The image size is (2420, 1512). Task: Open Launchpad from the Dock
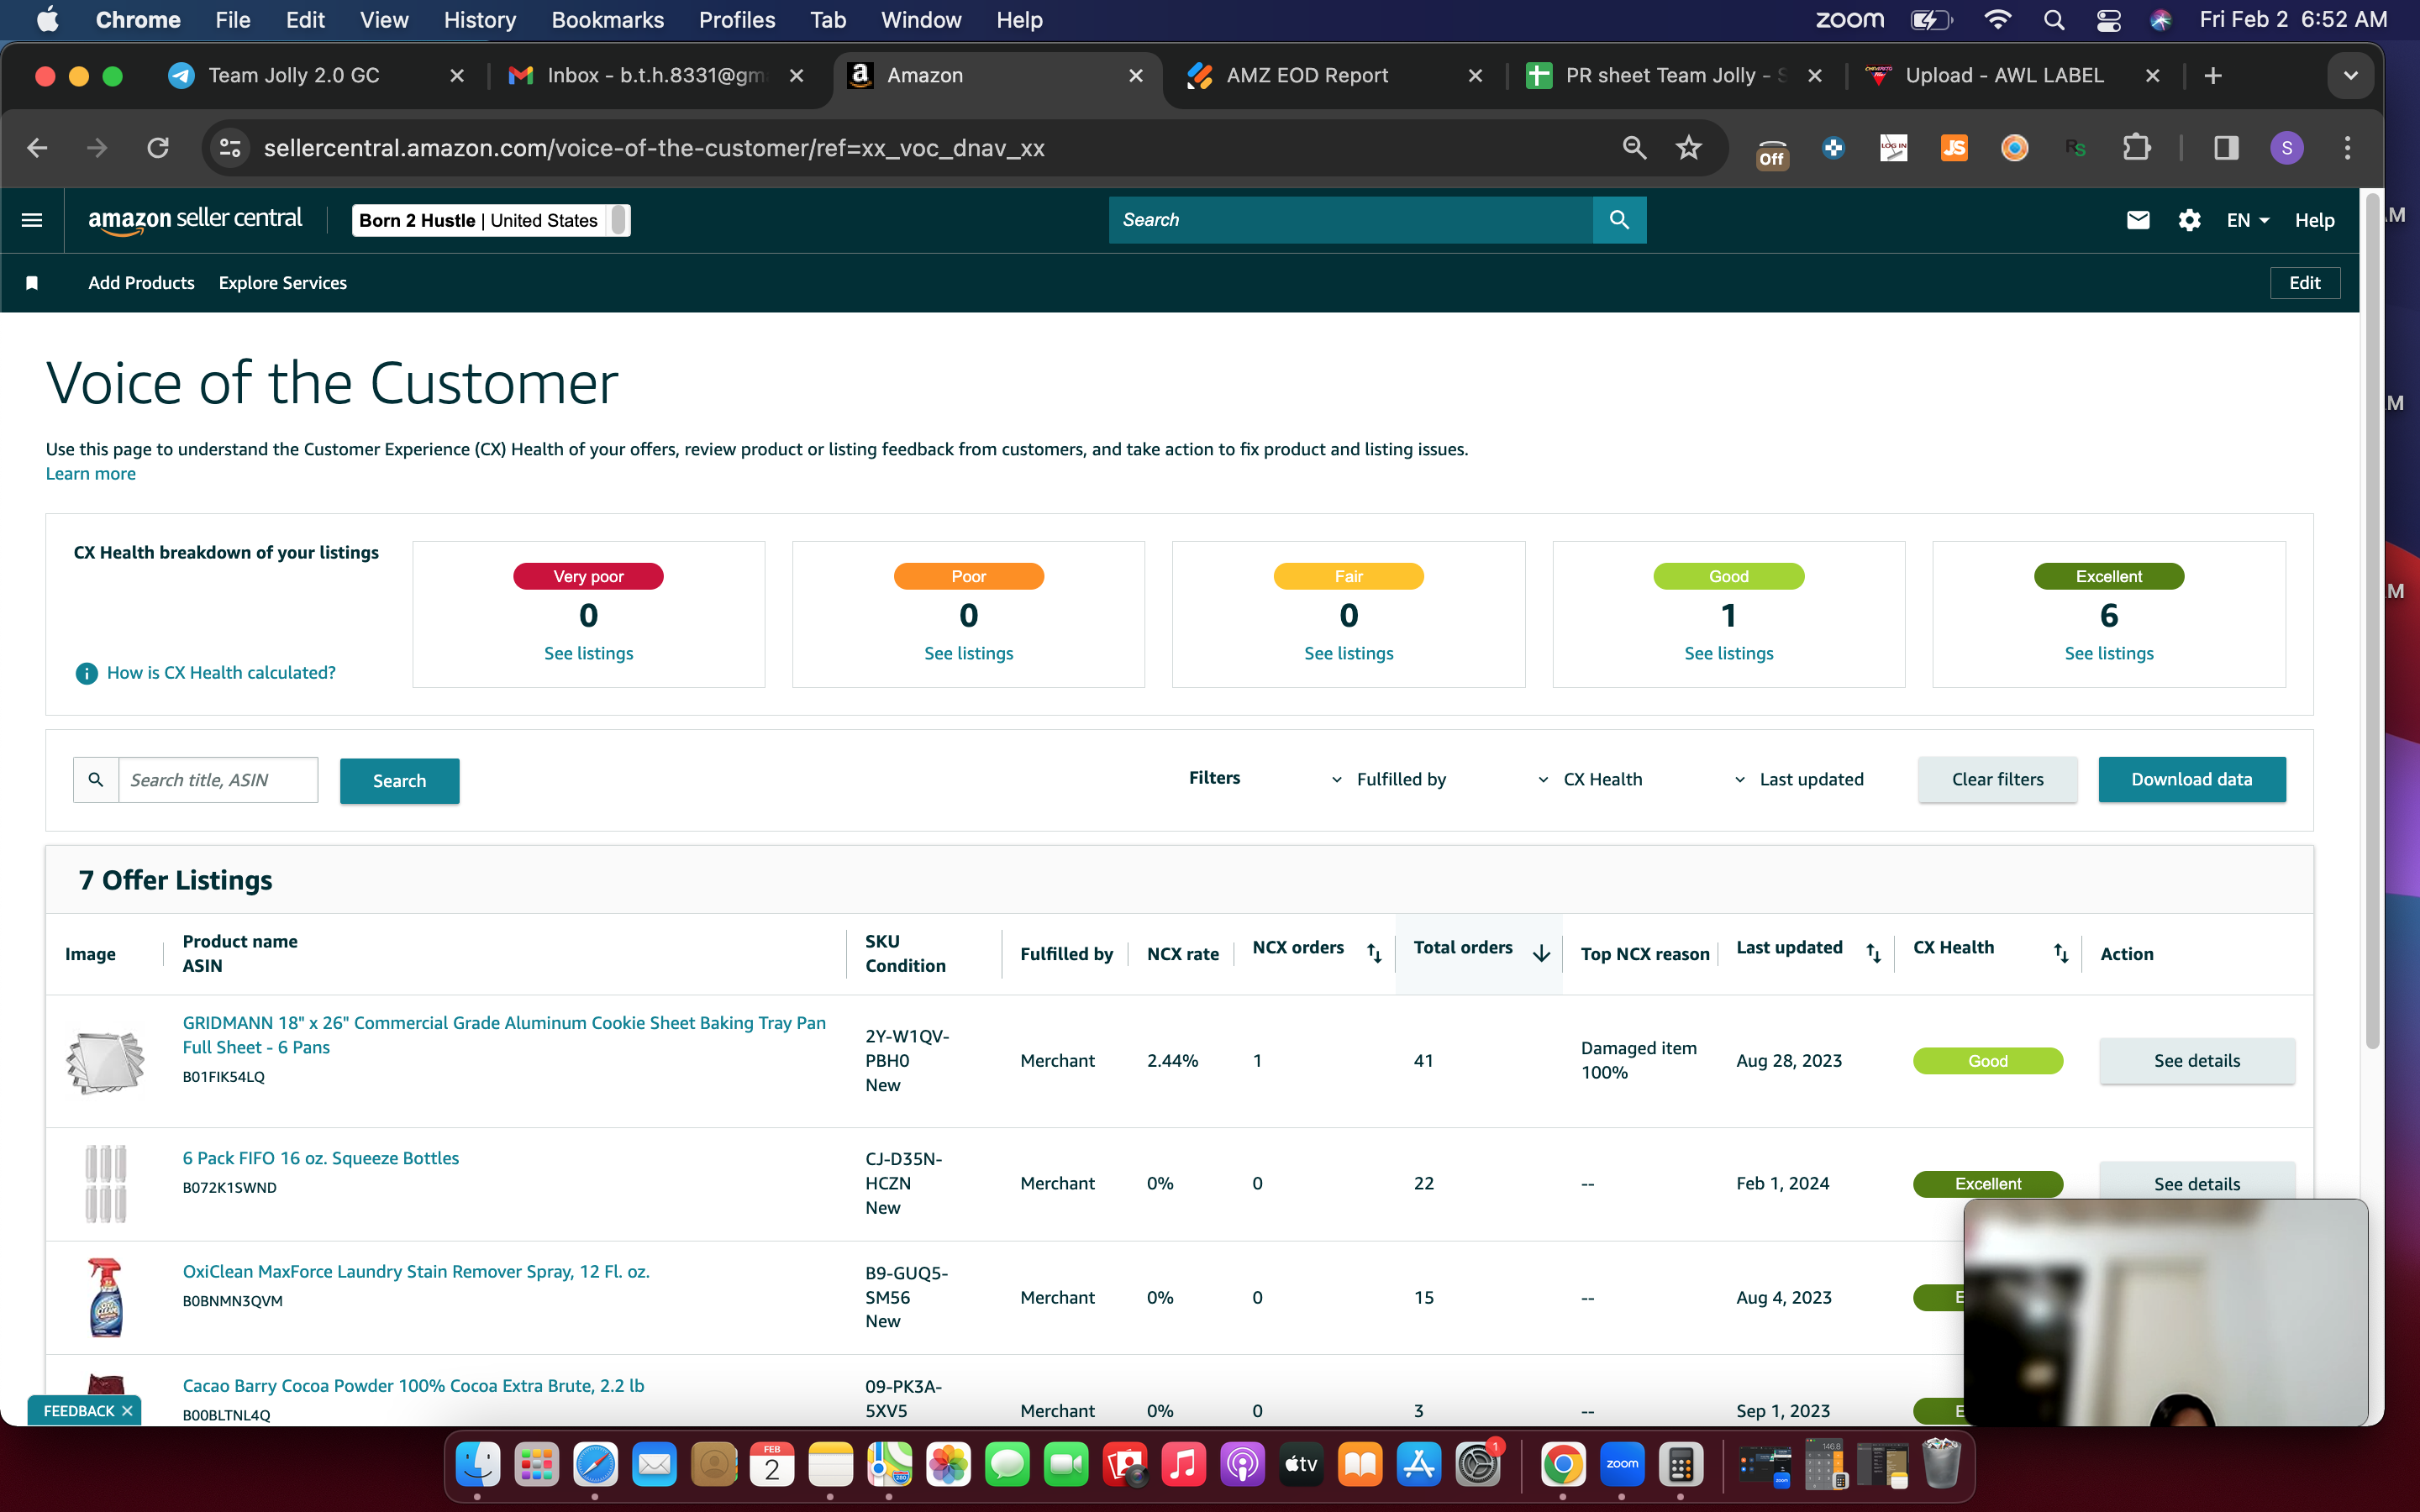tap(537, 1465)
